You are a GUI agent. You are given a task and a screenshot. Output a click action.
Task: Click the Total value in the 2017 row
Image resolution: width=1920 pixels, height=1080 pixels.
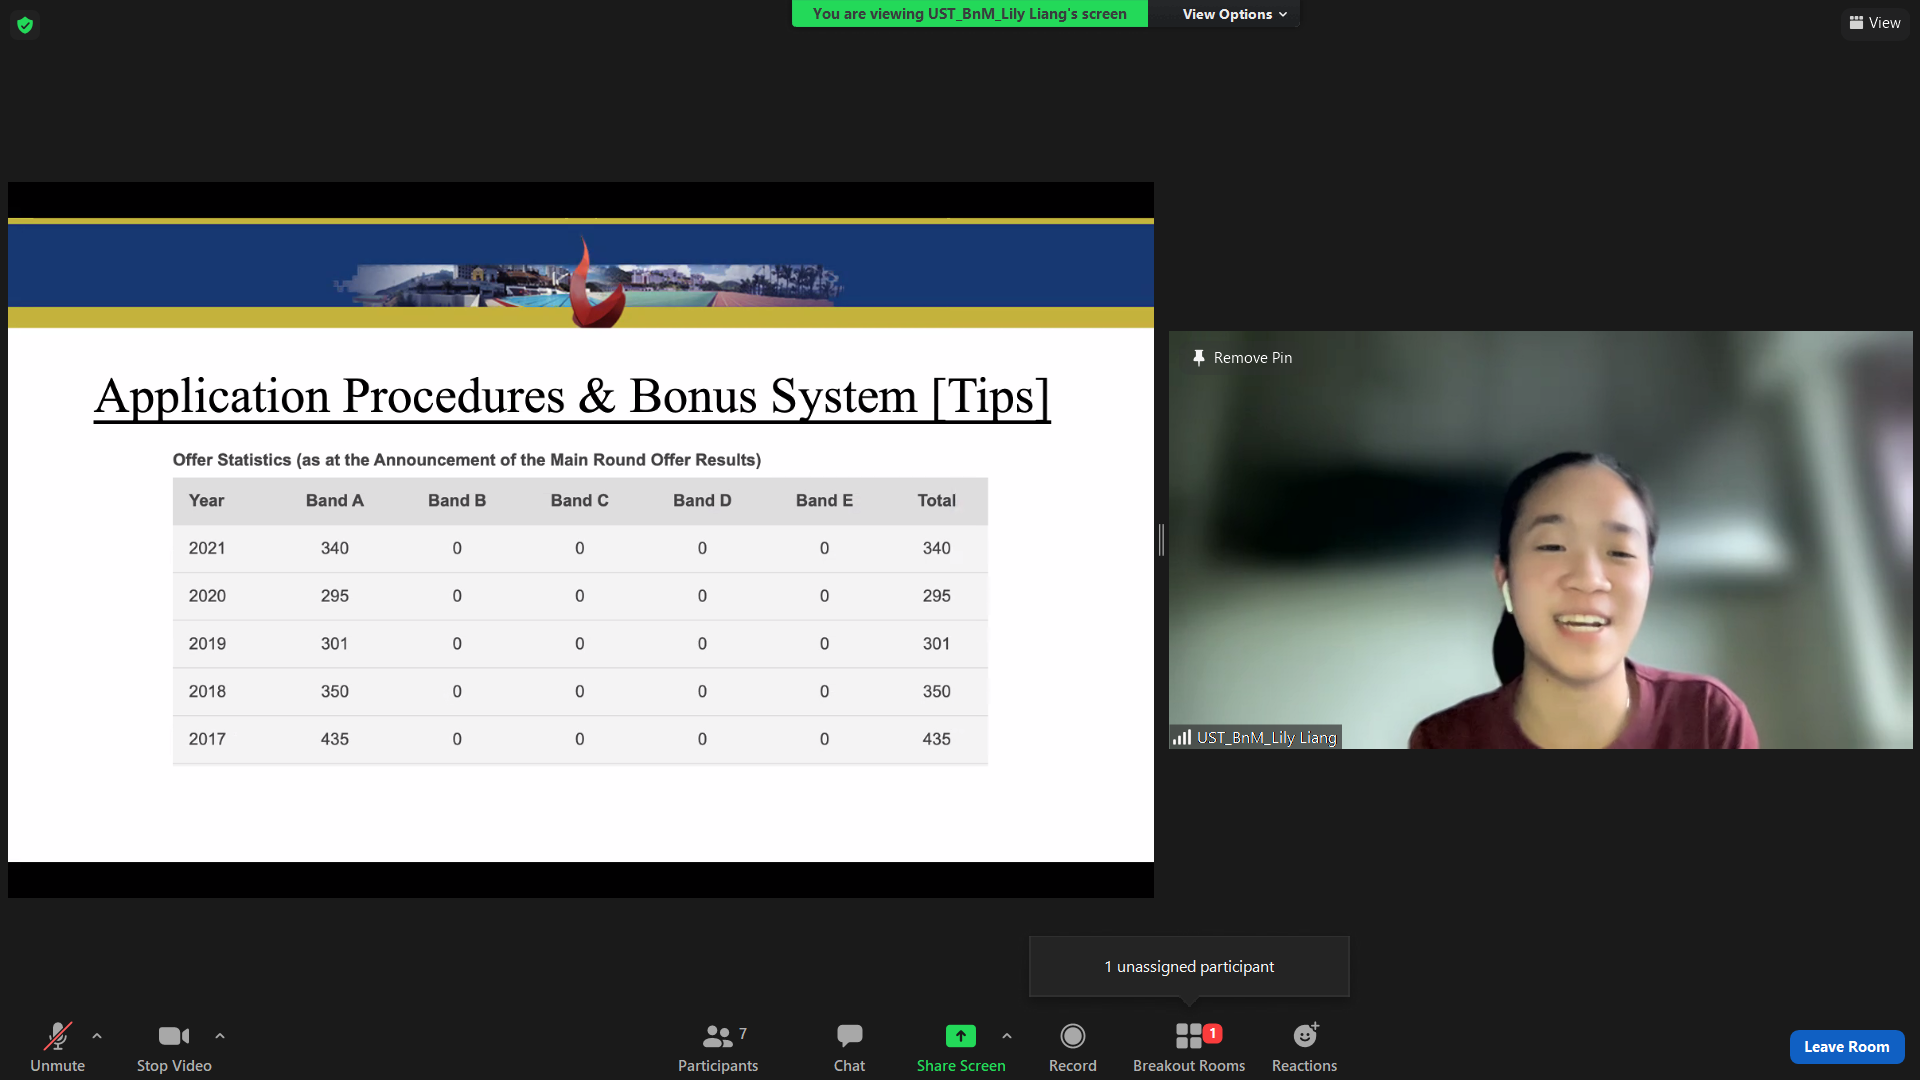[936, 739]
